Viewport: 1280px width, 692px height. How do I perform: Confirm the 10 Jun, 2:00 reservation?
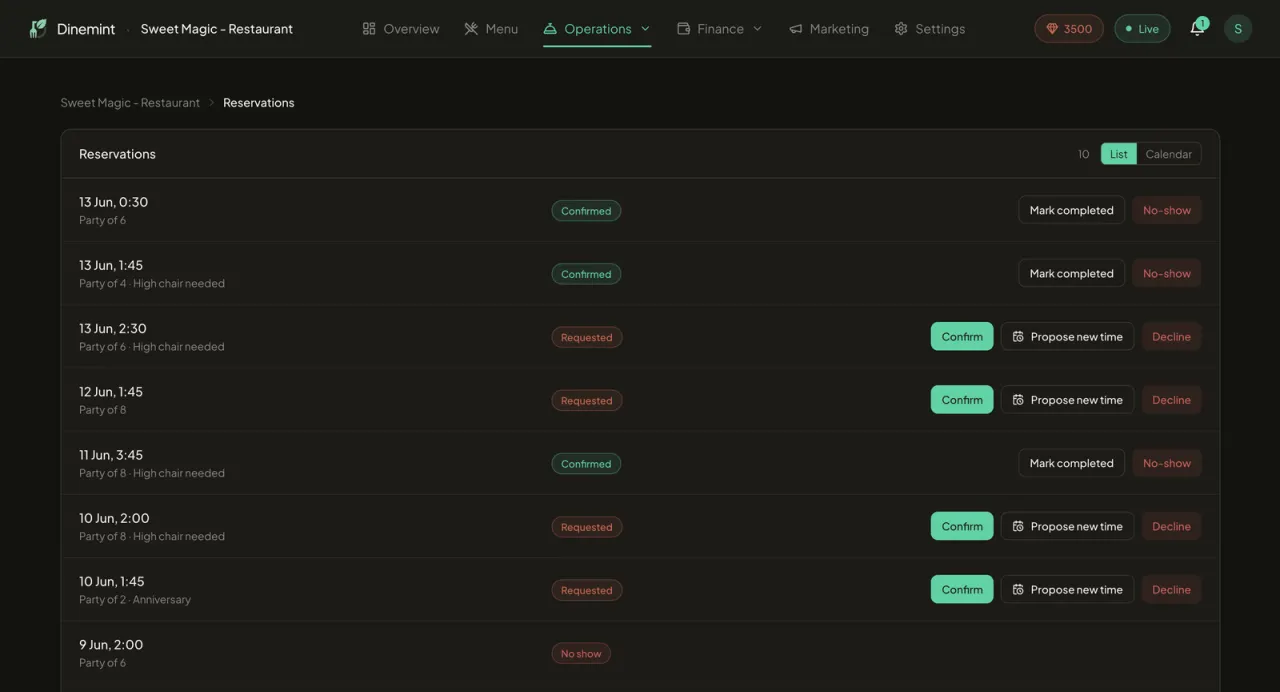tap(962, 526)
